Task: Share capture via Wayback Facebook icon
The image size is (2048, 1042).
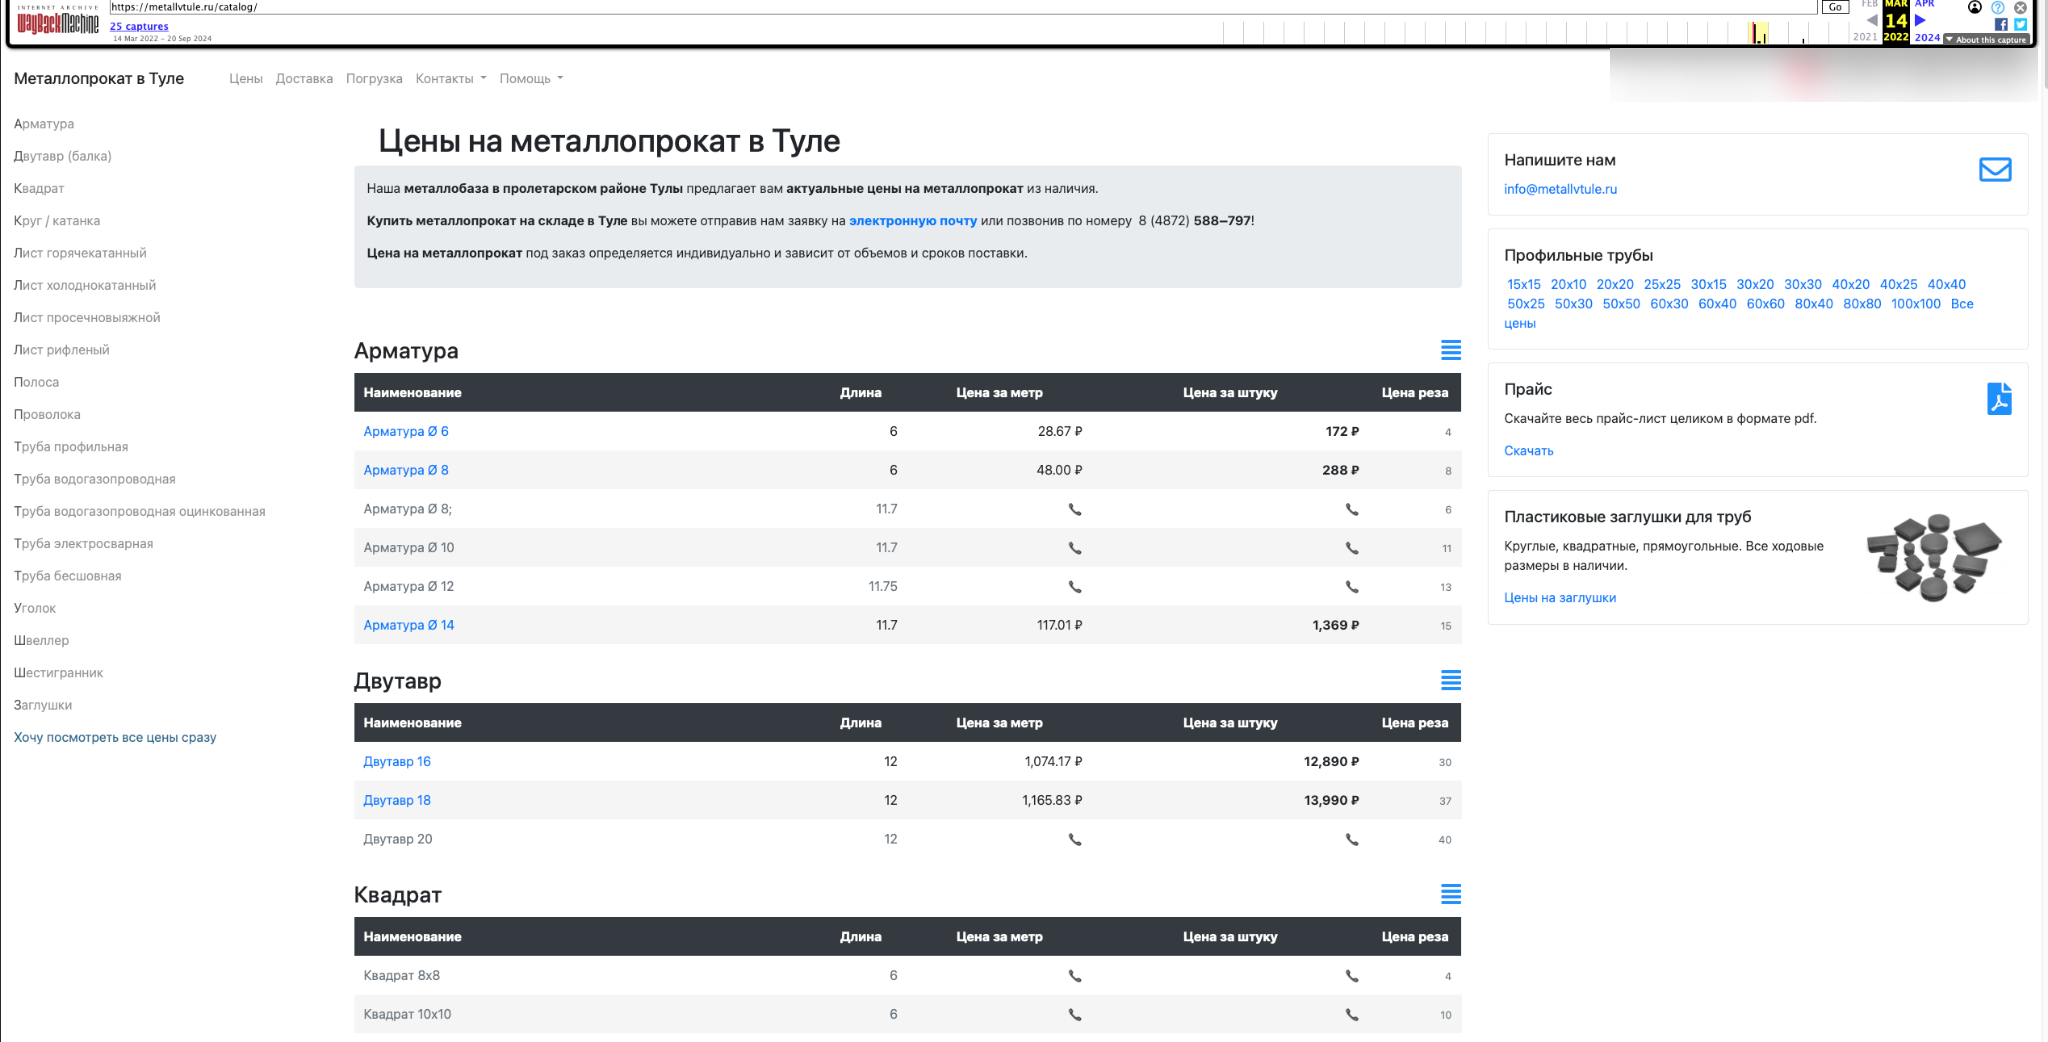Action: (2001, 24)
